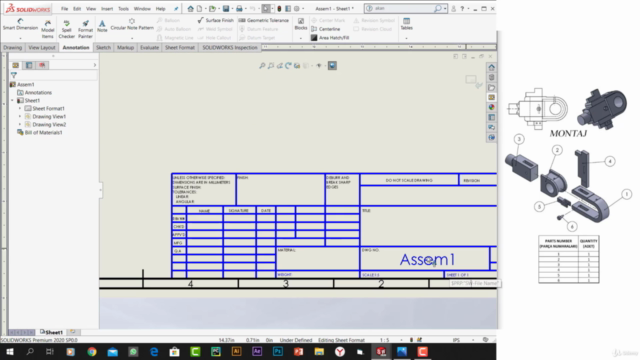640x360 pixels.
Task: Open the Design Library task pane tab
Action: point(491,78)
